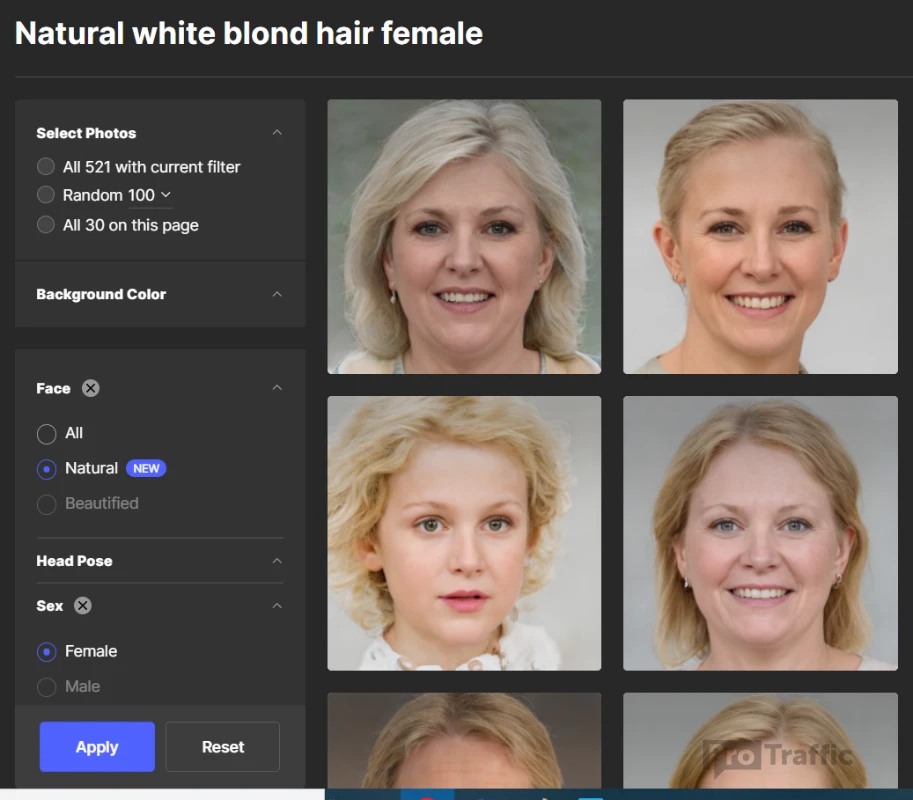The width and height of the screenshot is (913, 800).
Task: Choose the Beautified face radio button
Action: coord(47,504)
